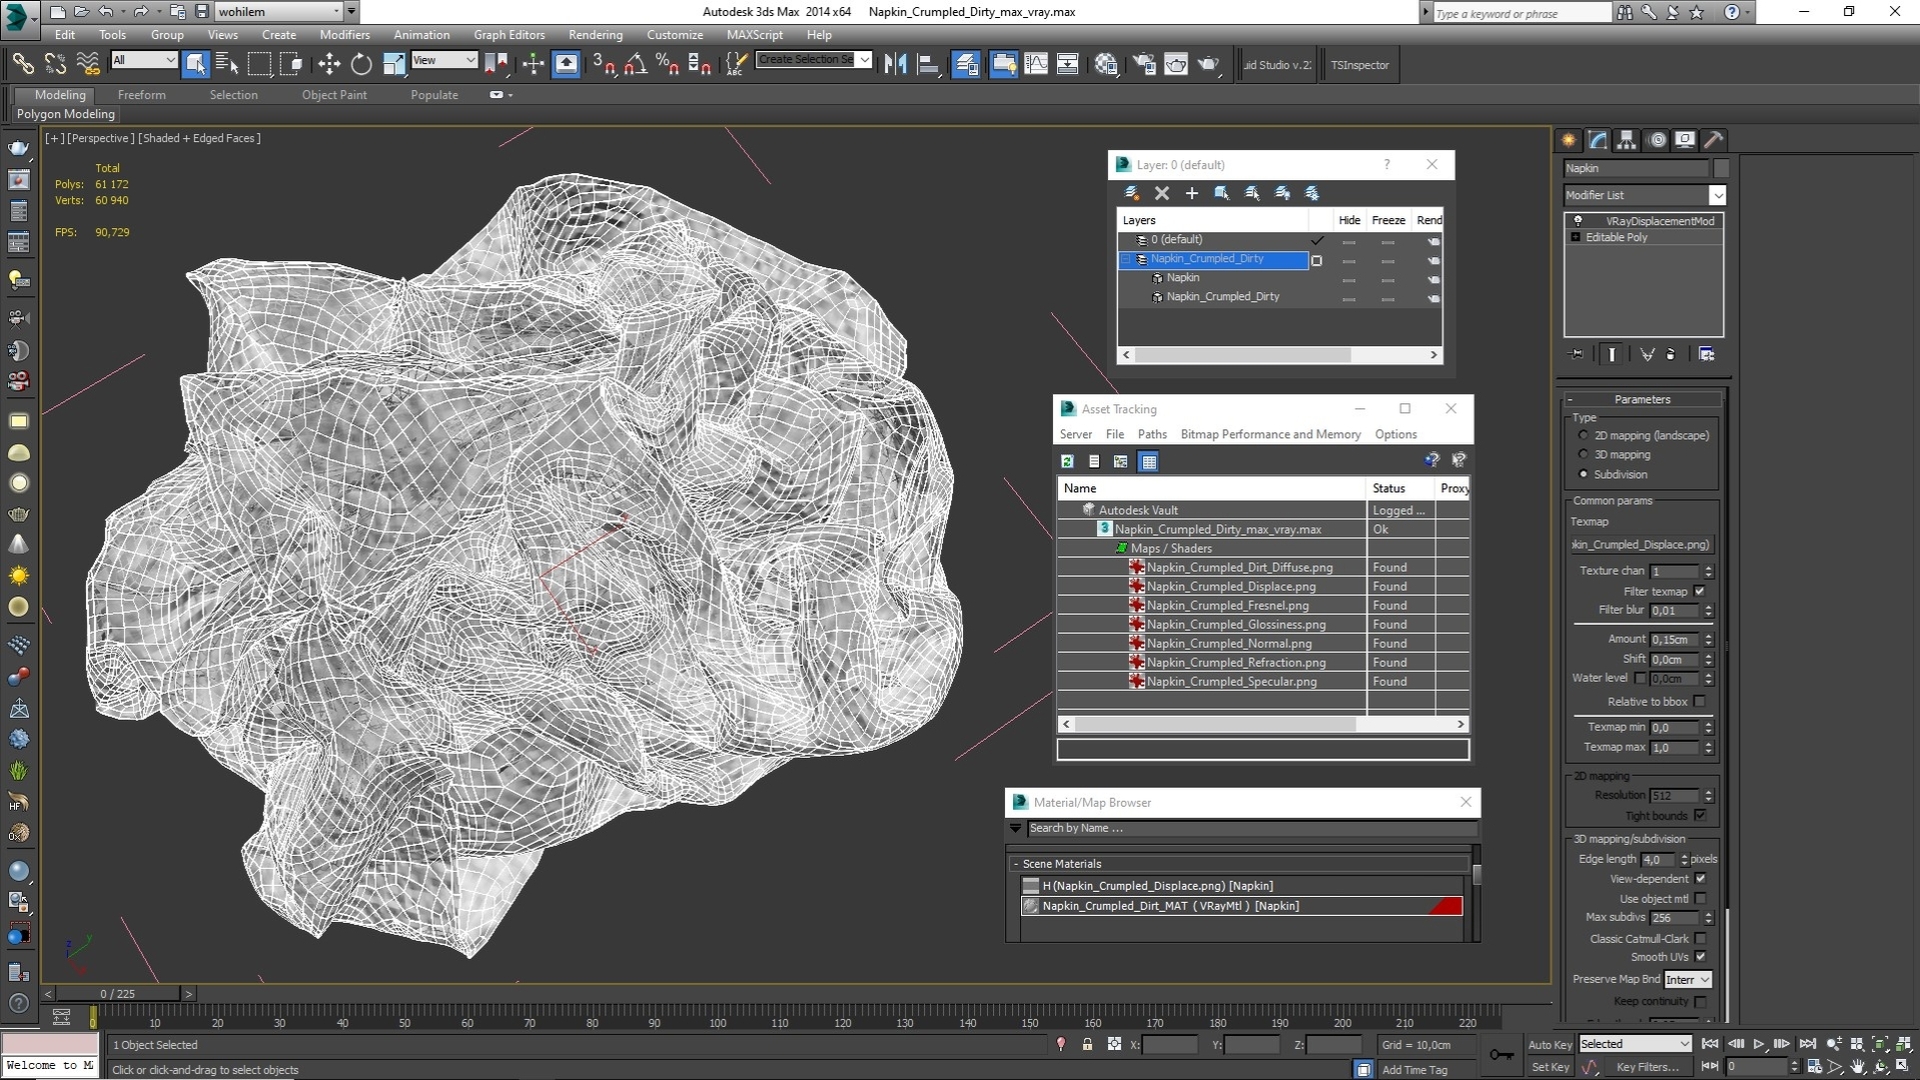Open Asset Tracking Paths menu
The image size is (1920, 1080).
(1152, 434)
